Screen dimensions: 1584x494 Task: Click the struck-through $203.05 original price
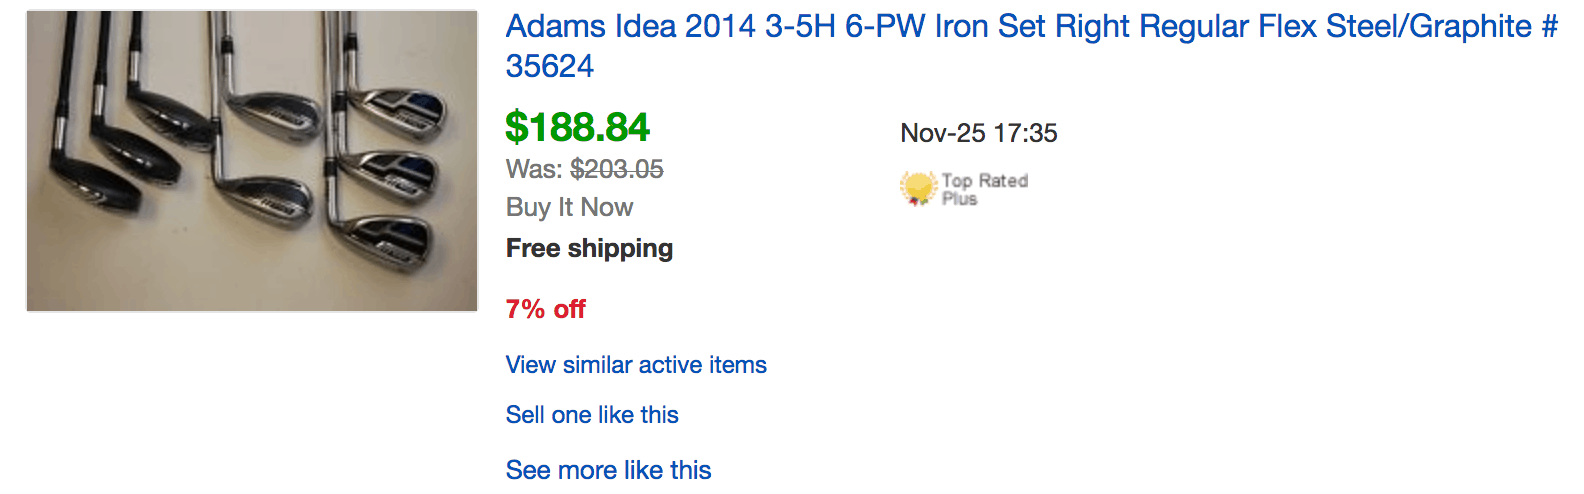coord(617,169)
